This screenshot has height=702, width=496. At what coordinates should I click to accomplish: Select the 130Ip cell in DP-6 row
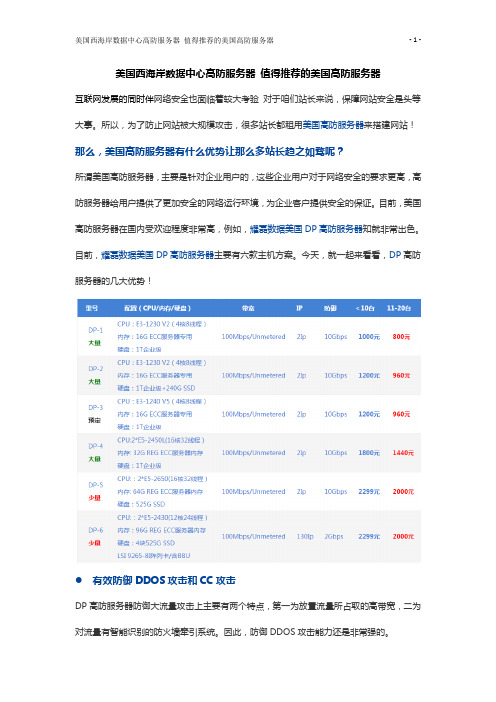tap(305, 536)
